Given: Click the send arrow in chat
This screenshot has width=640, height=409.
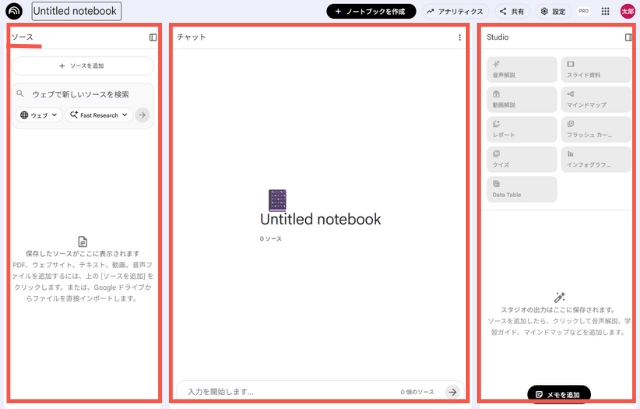Looking at the screenshot, I should pos(452,392).
